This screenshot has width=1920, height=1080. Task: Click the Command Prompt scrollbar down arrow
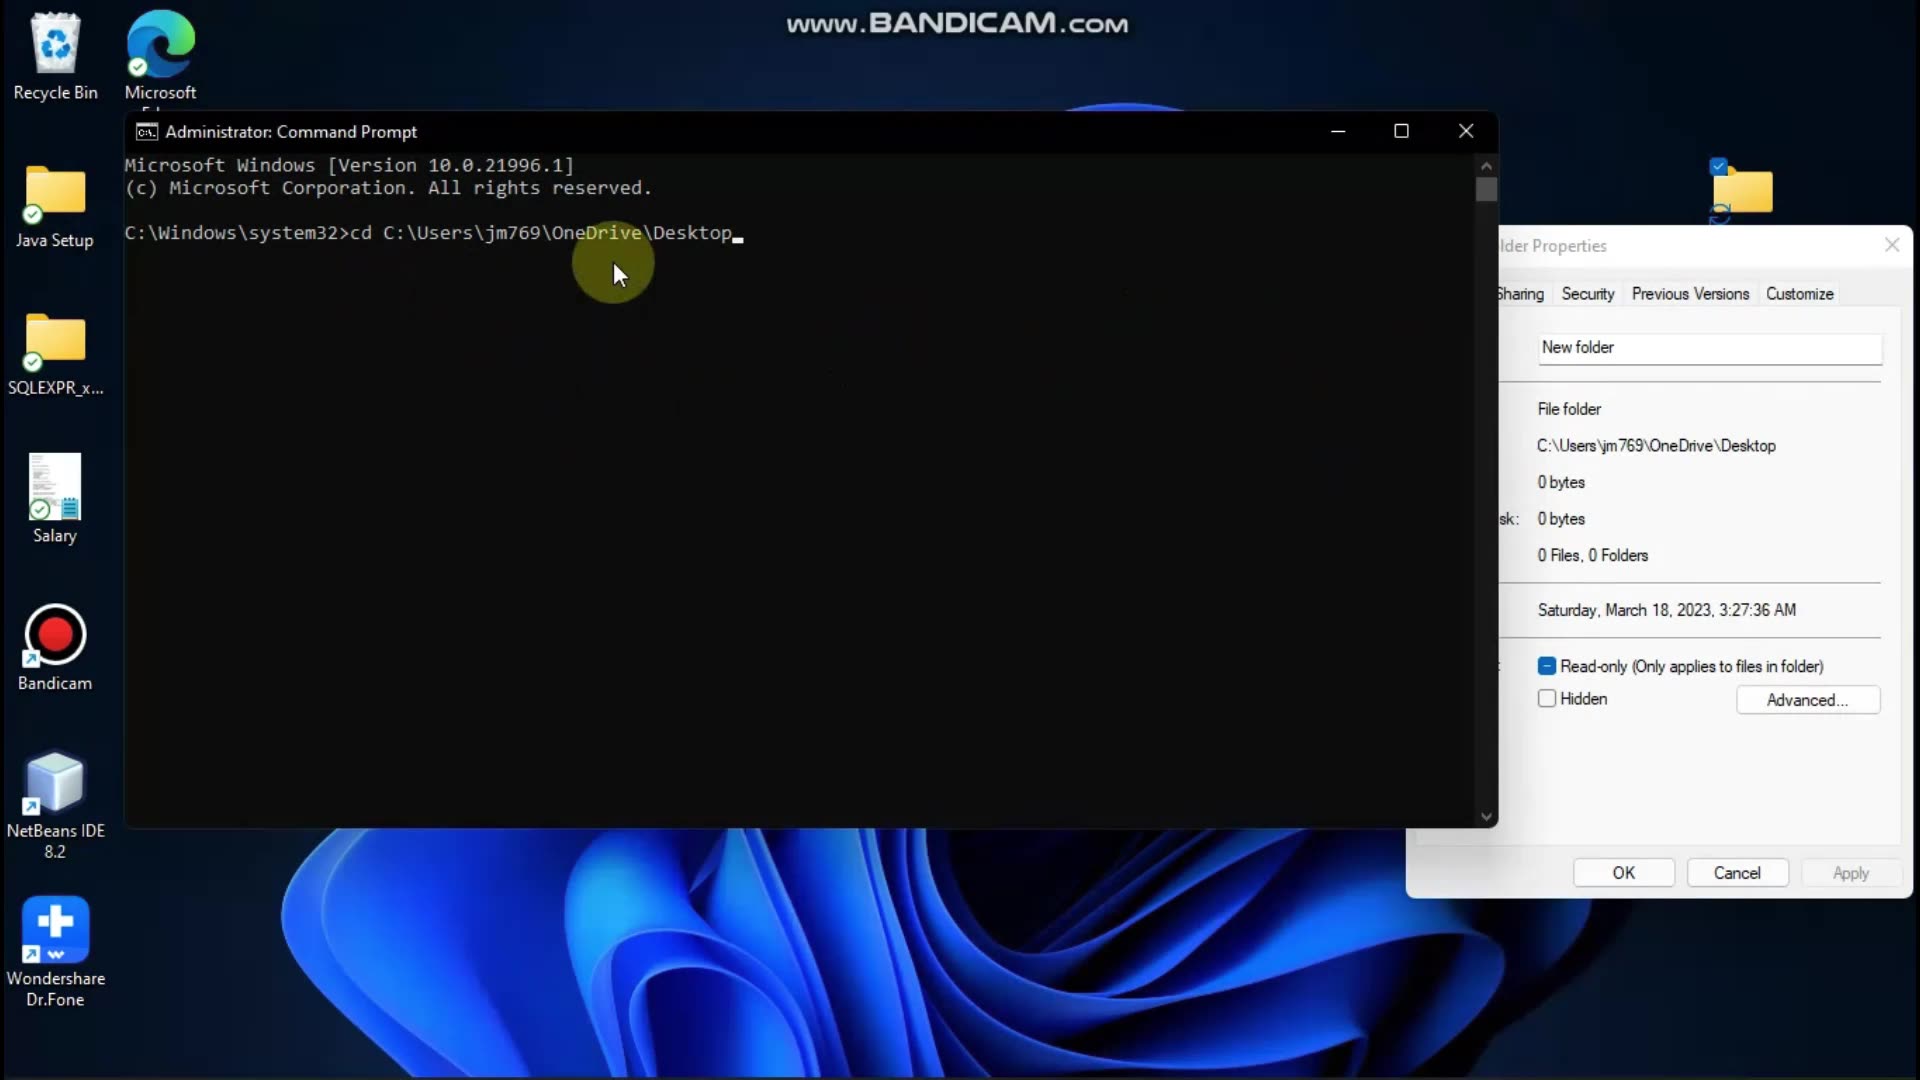(1486, 817)
